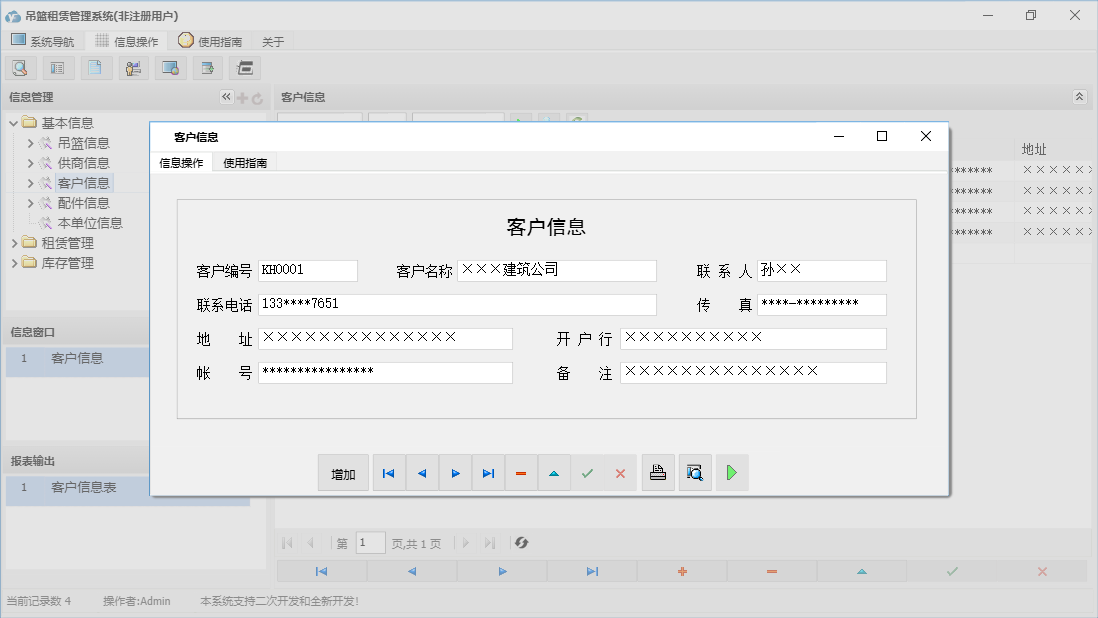Click the 客户名称 input field
This screenshot has width=1098, height=618.
557,270
